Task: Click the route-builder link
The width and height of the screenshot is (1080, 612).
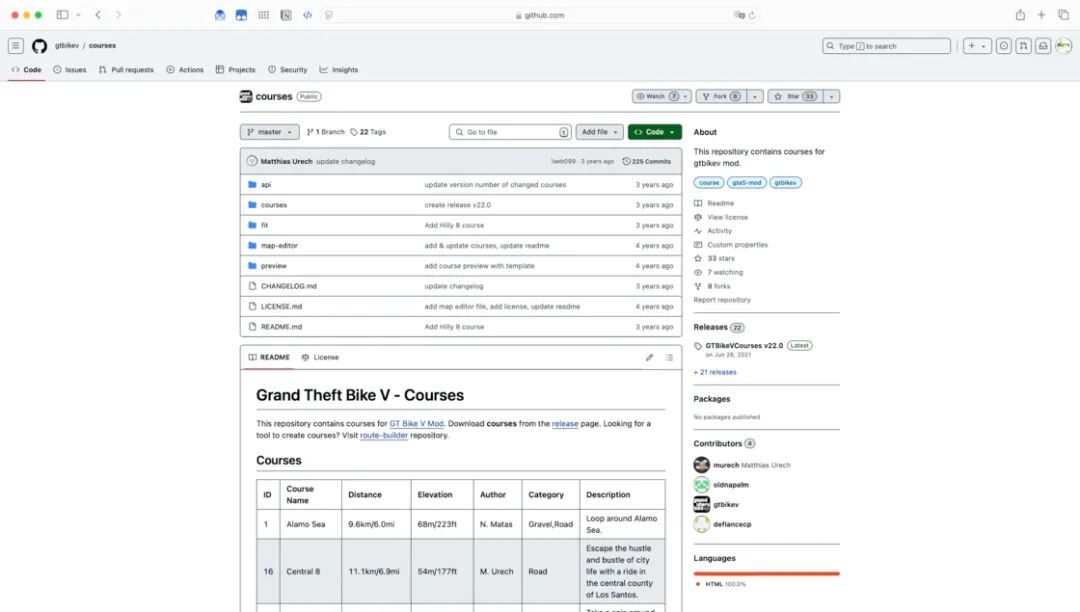Action: 384,435
